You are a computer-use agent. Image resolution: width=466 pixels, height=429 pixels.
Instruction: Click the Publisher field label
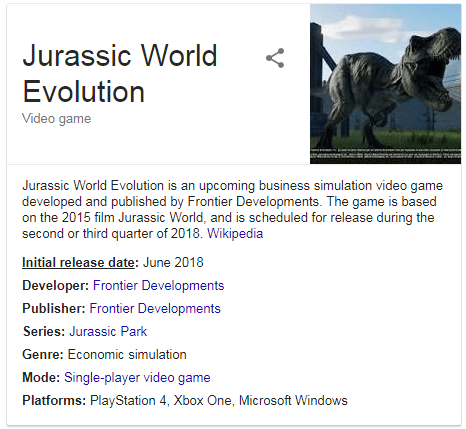coord(54,309)
